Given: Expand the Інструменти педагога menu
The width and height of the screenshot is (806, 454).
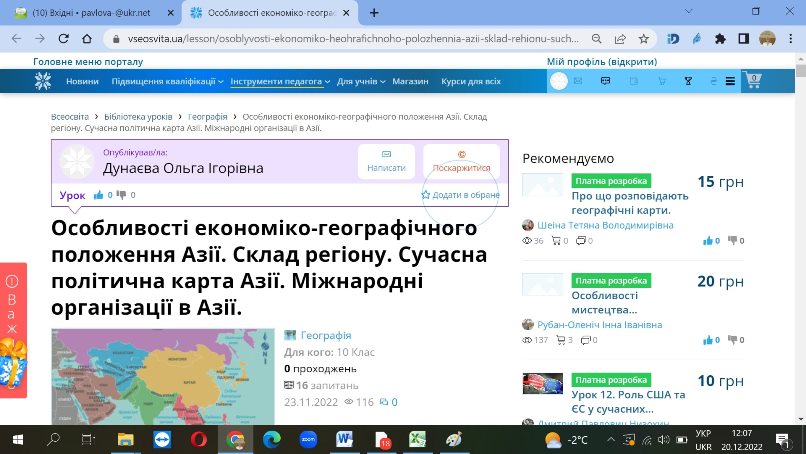Looking at the screenshot, I should click(x=280, y=81).
